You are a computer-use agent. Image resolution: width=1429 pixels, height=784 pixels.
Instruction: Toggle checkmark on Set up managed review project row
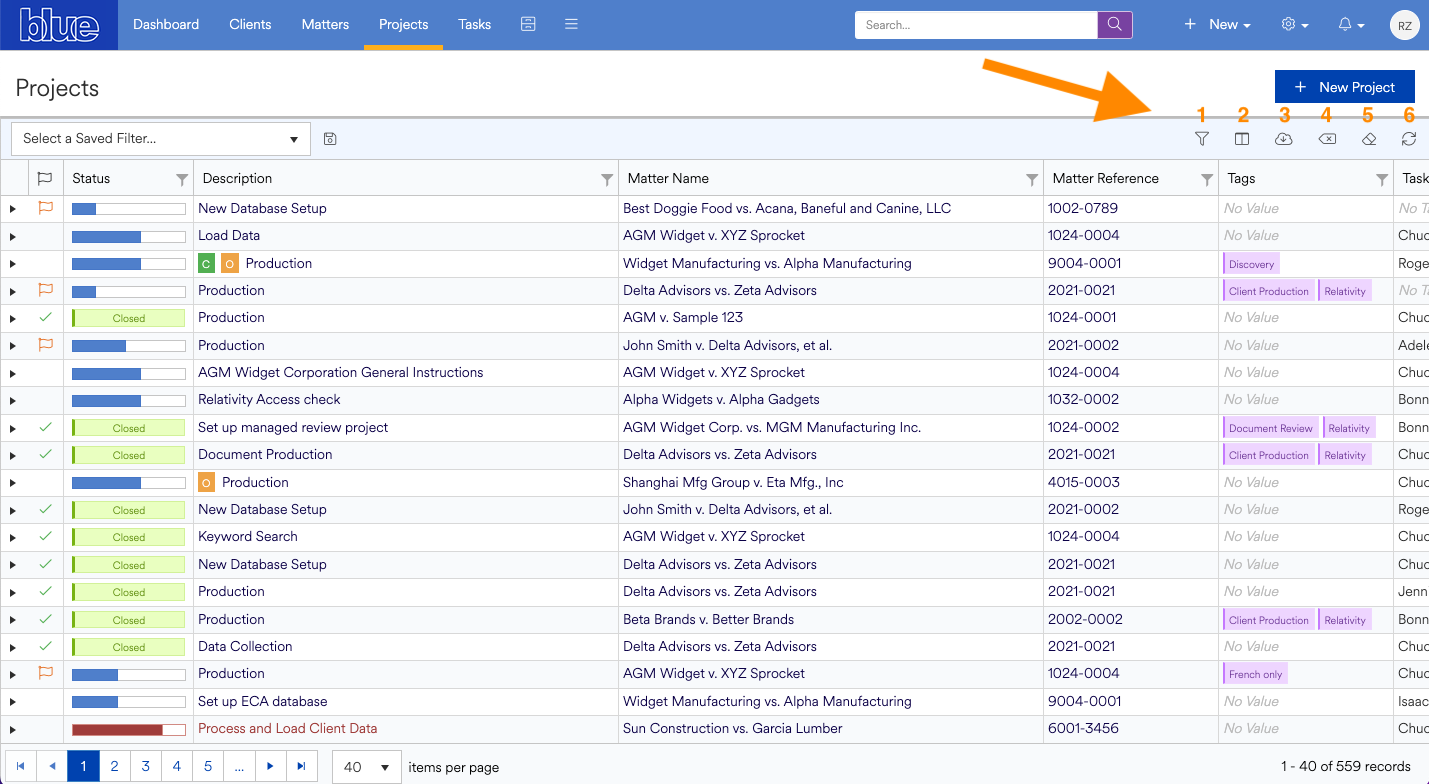(44, 427)
